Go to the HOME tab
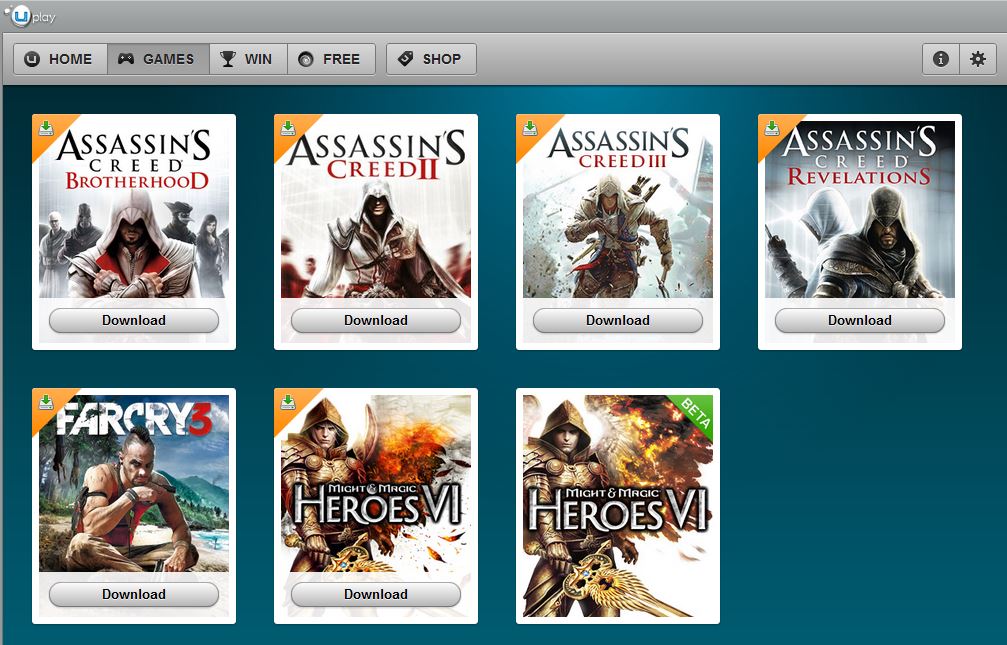Image resolution: width=1007 pixels, height=645 pixels. (x=60, y=59)
